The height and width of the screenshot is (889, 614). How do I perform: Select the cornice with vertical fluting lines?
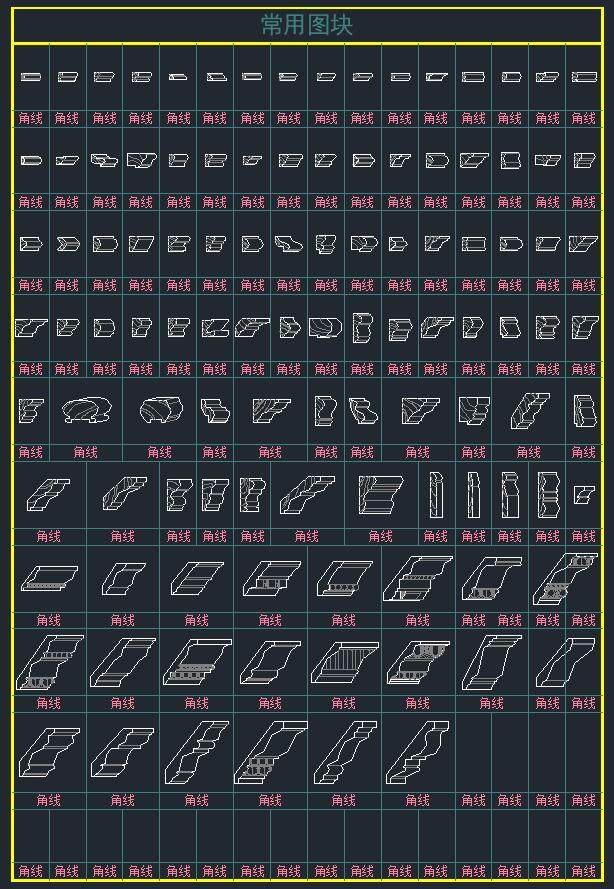343,662
